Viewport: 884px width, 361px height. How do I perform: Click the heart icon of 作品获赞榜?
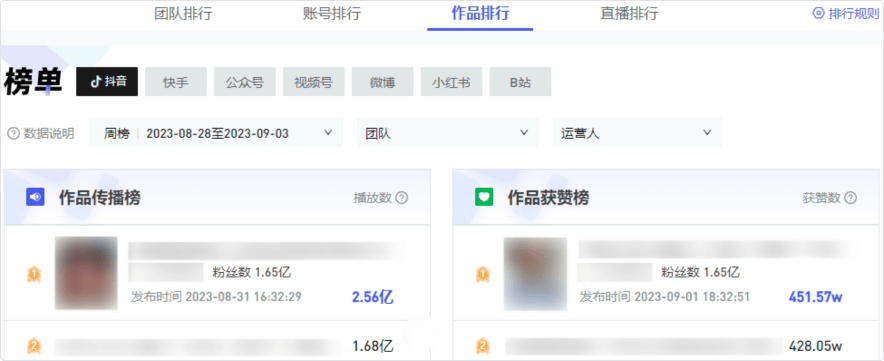[484, 197]
